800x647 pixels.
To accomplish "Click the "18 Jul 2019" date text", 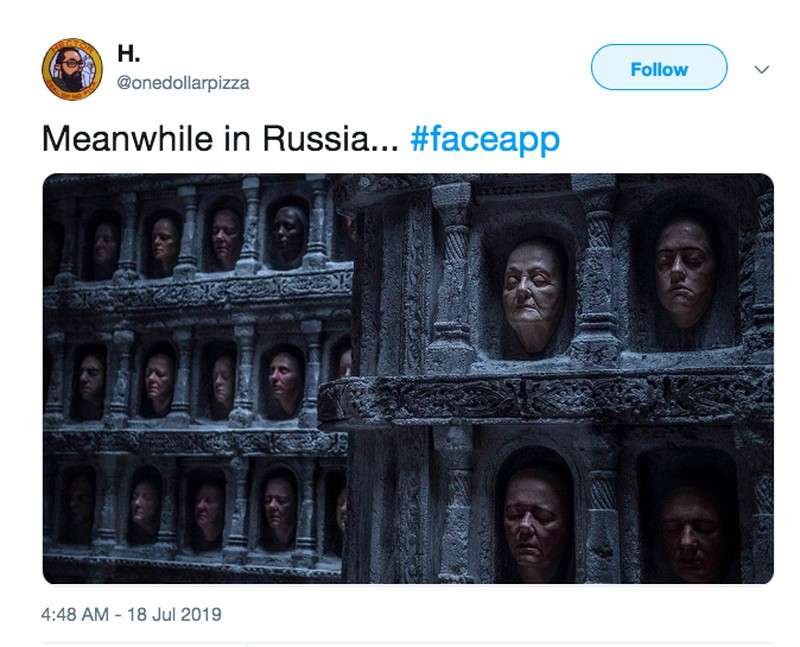I will point(174,614).
